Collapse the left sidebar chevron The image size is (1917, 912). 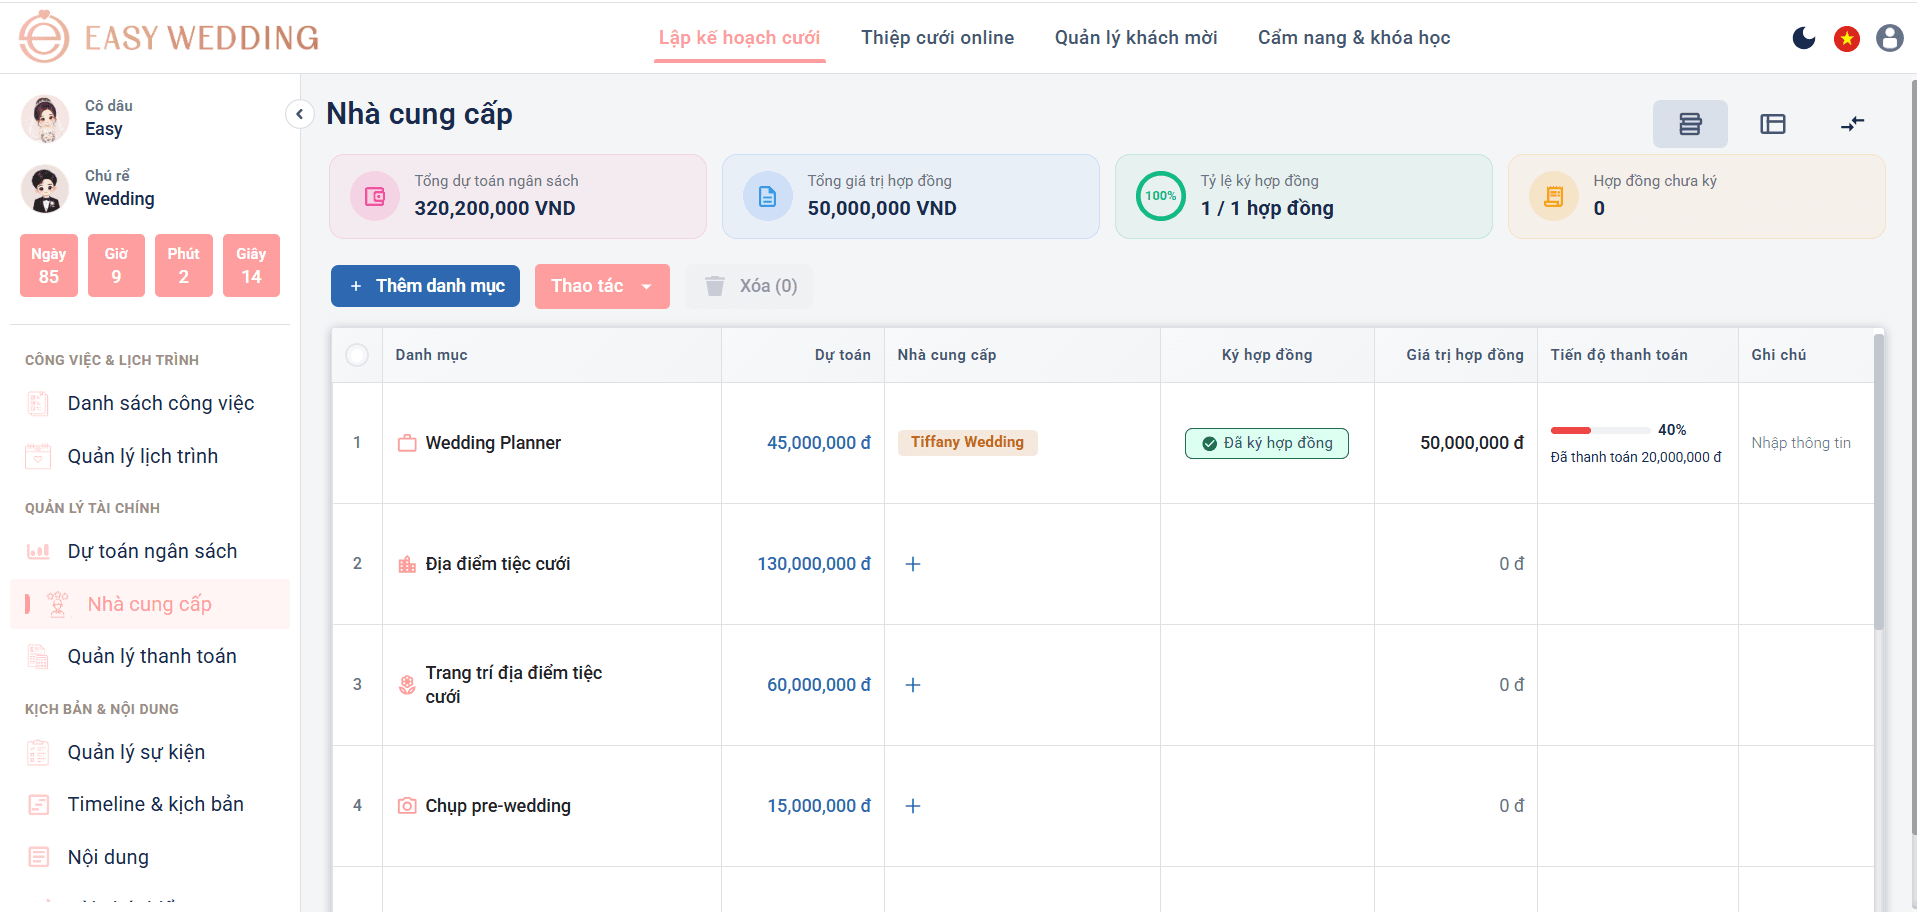299,114
